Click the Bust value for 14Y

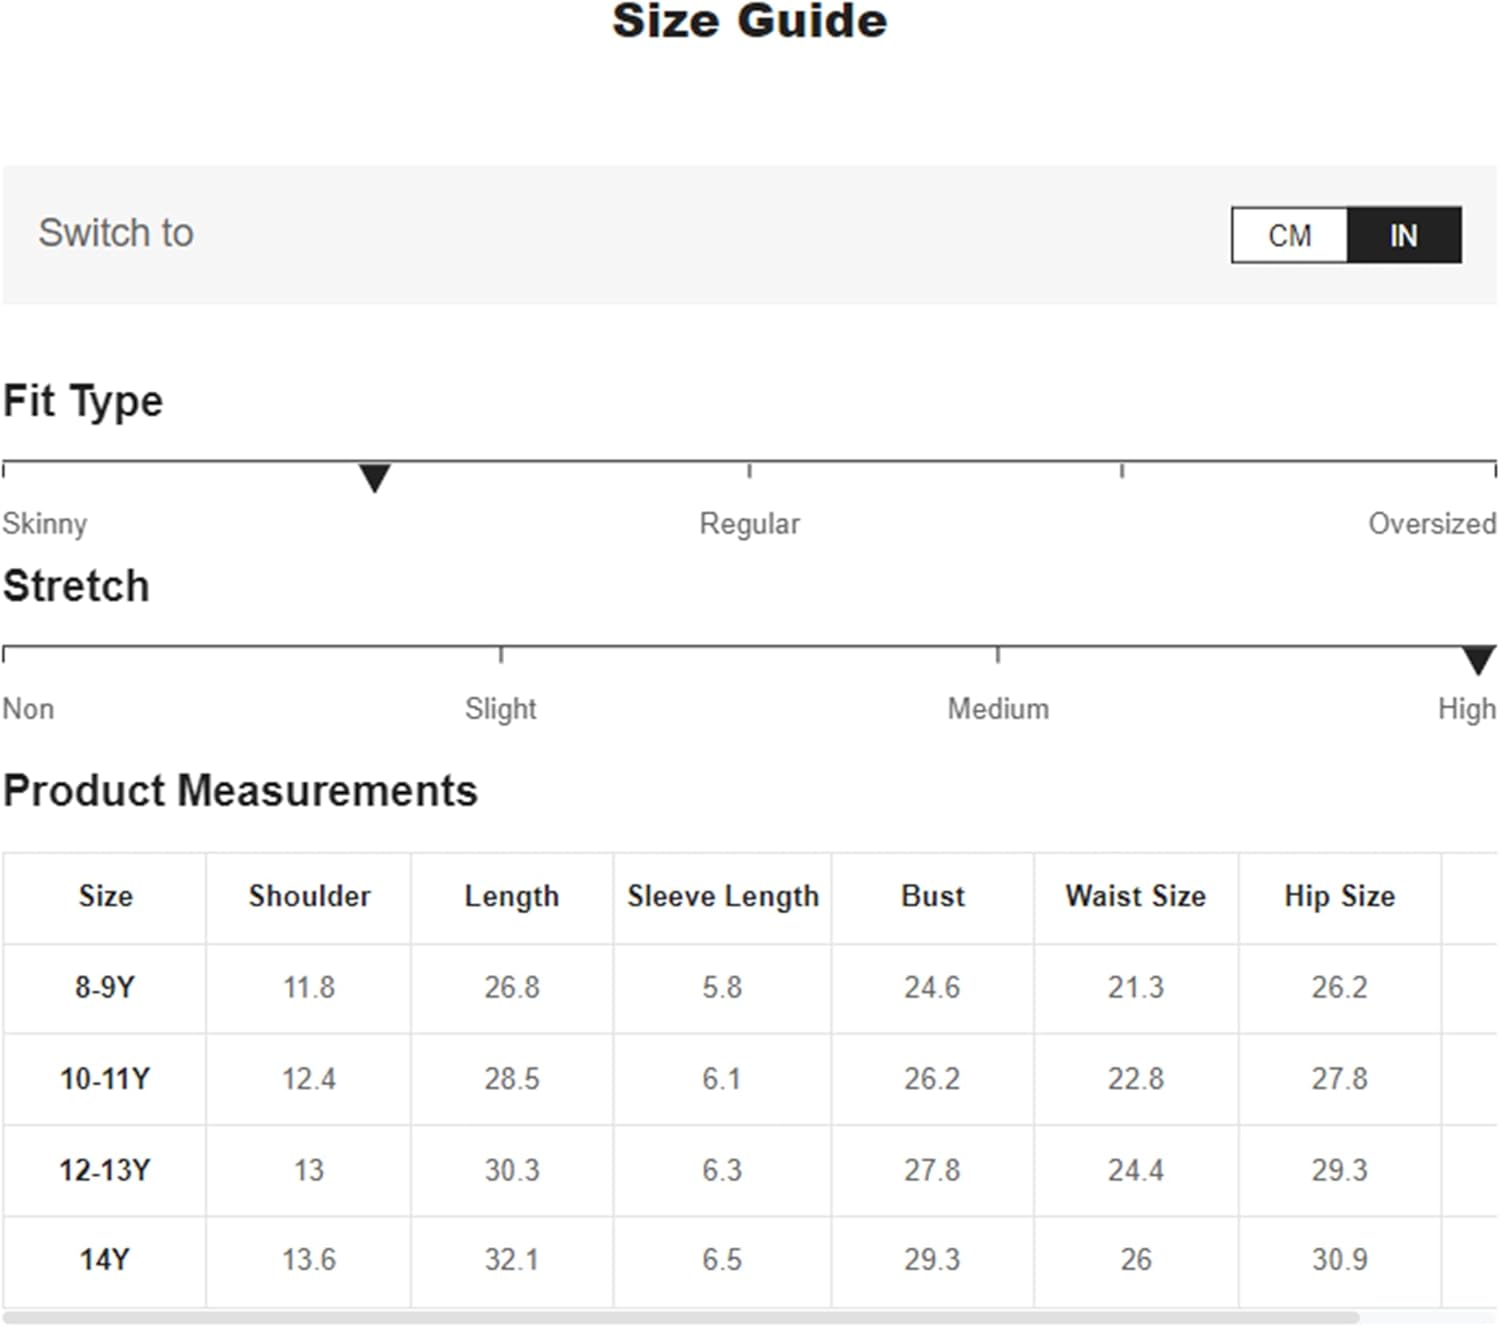click(x=931, y=1260)
